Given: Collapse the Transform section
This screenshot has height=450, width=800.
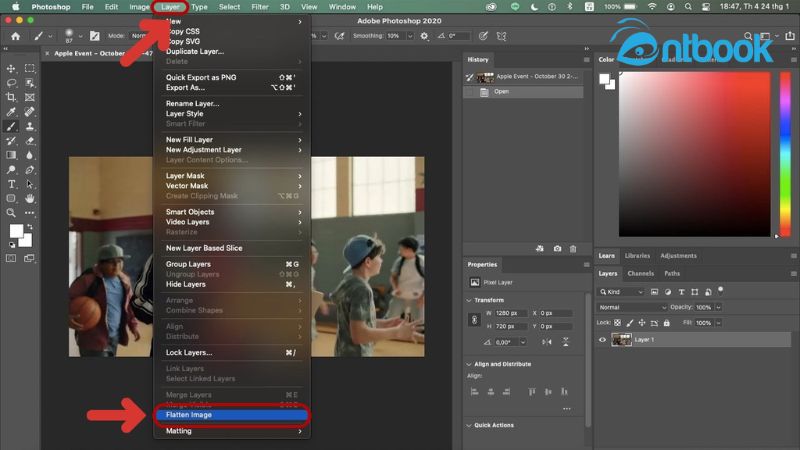Looking at the screenshot, I should coord(469,301).
